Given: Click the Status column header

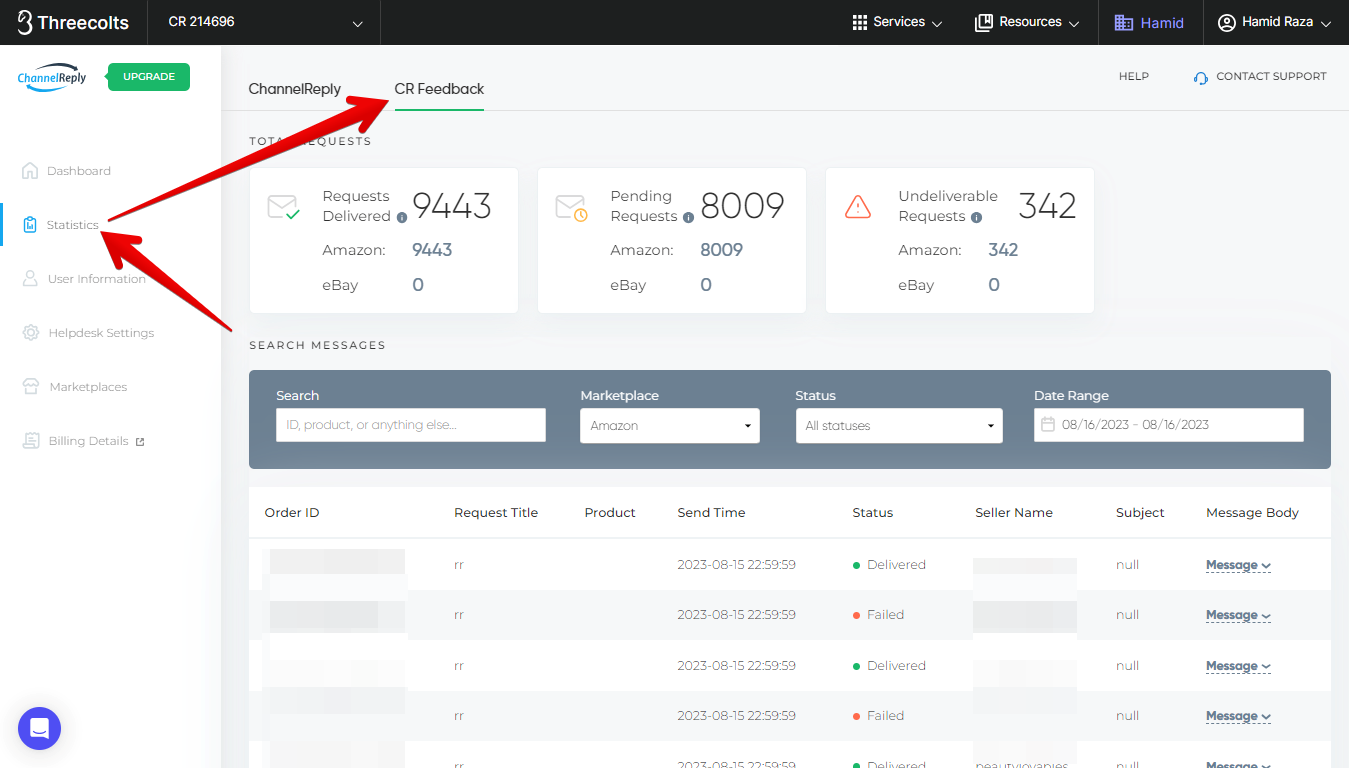Looking at the screenshot, I should [872, 513].
